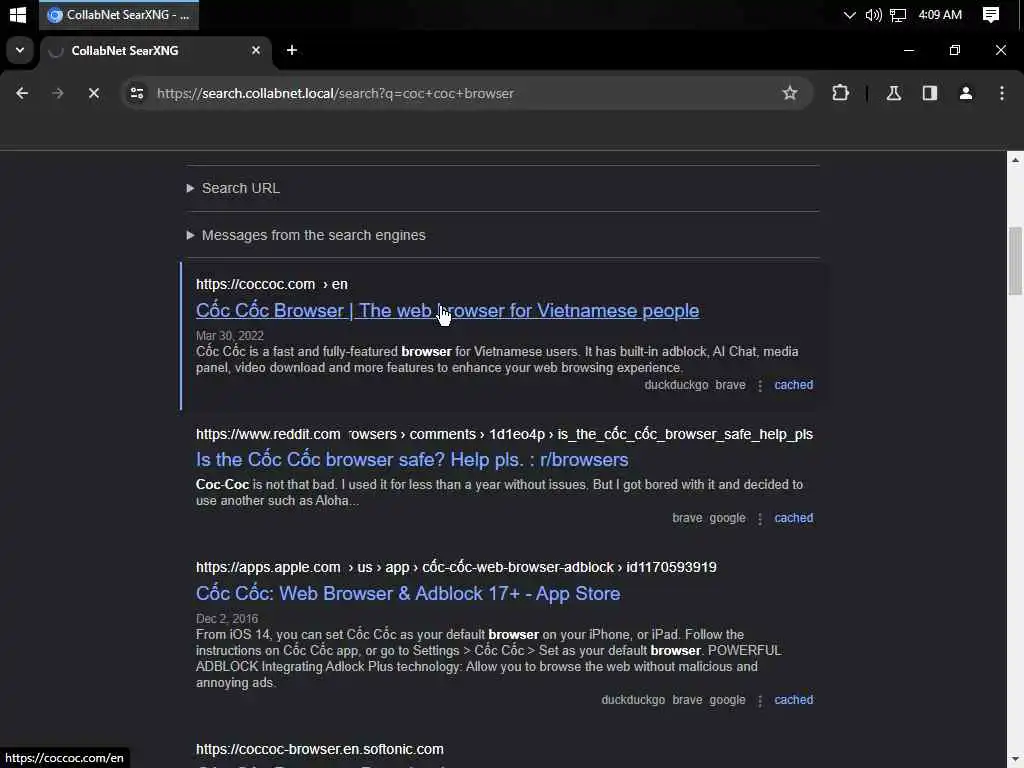Click the vertical scrollbar thumb
The image size is (1024, 768).
(1015, 260)
